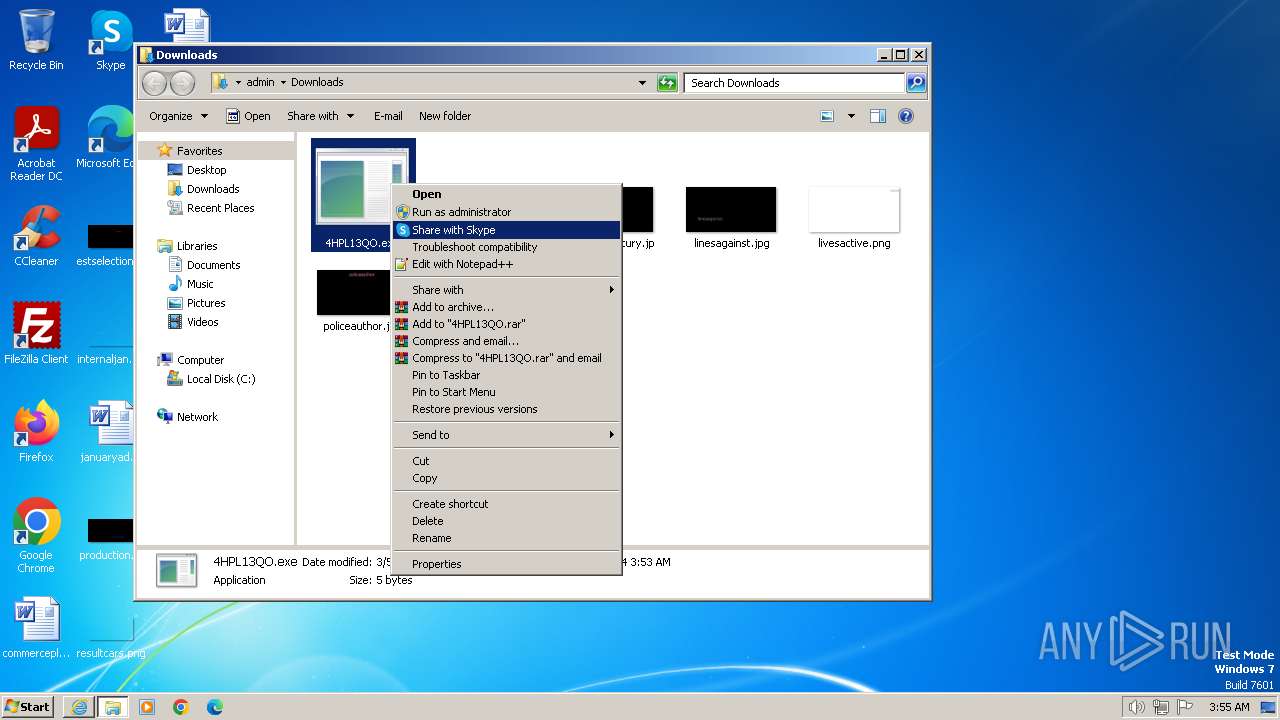Click the search magnifier icon
Image resolution: width=1280 pixels, height=720 pixels.
coord(915,83)
